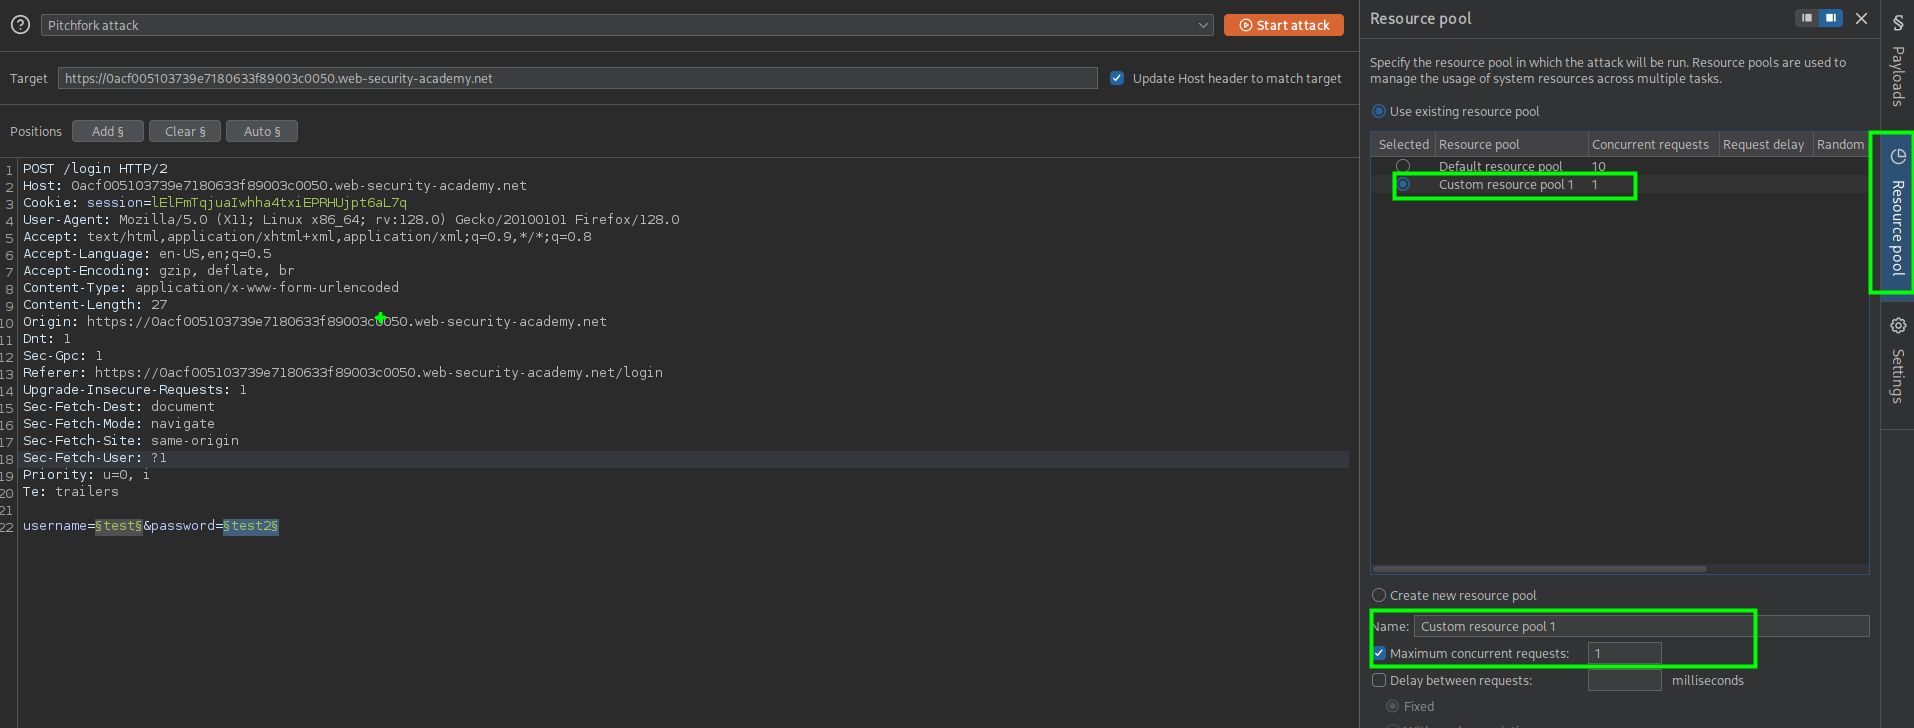Screen dimensions: 1914x728
Task: Click the Target URL input field
Action: (577, 78)
